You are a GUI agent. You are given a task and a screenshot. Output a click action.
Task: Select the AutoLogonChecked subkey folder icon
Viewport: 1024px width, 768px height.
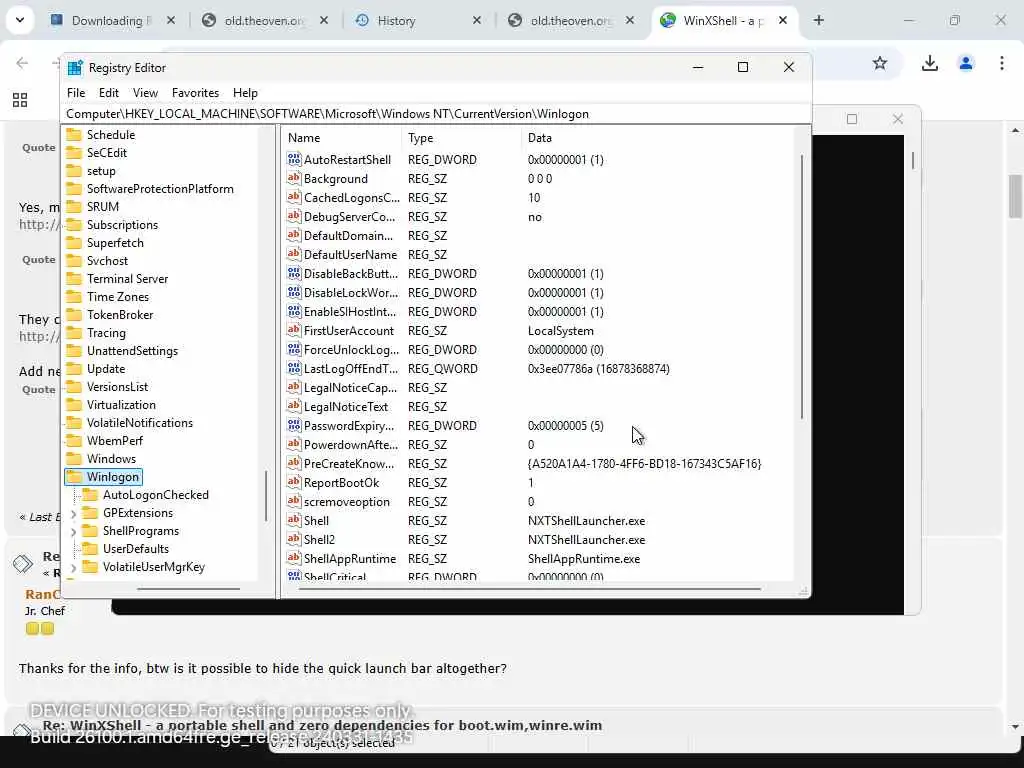coord(90,495)
